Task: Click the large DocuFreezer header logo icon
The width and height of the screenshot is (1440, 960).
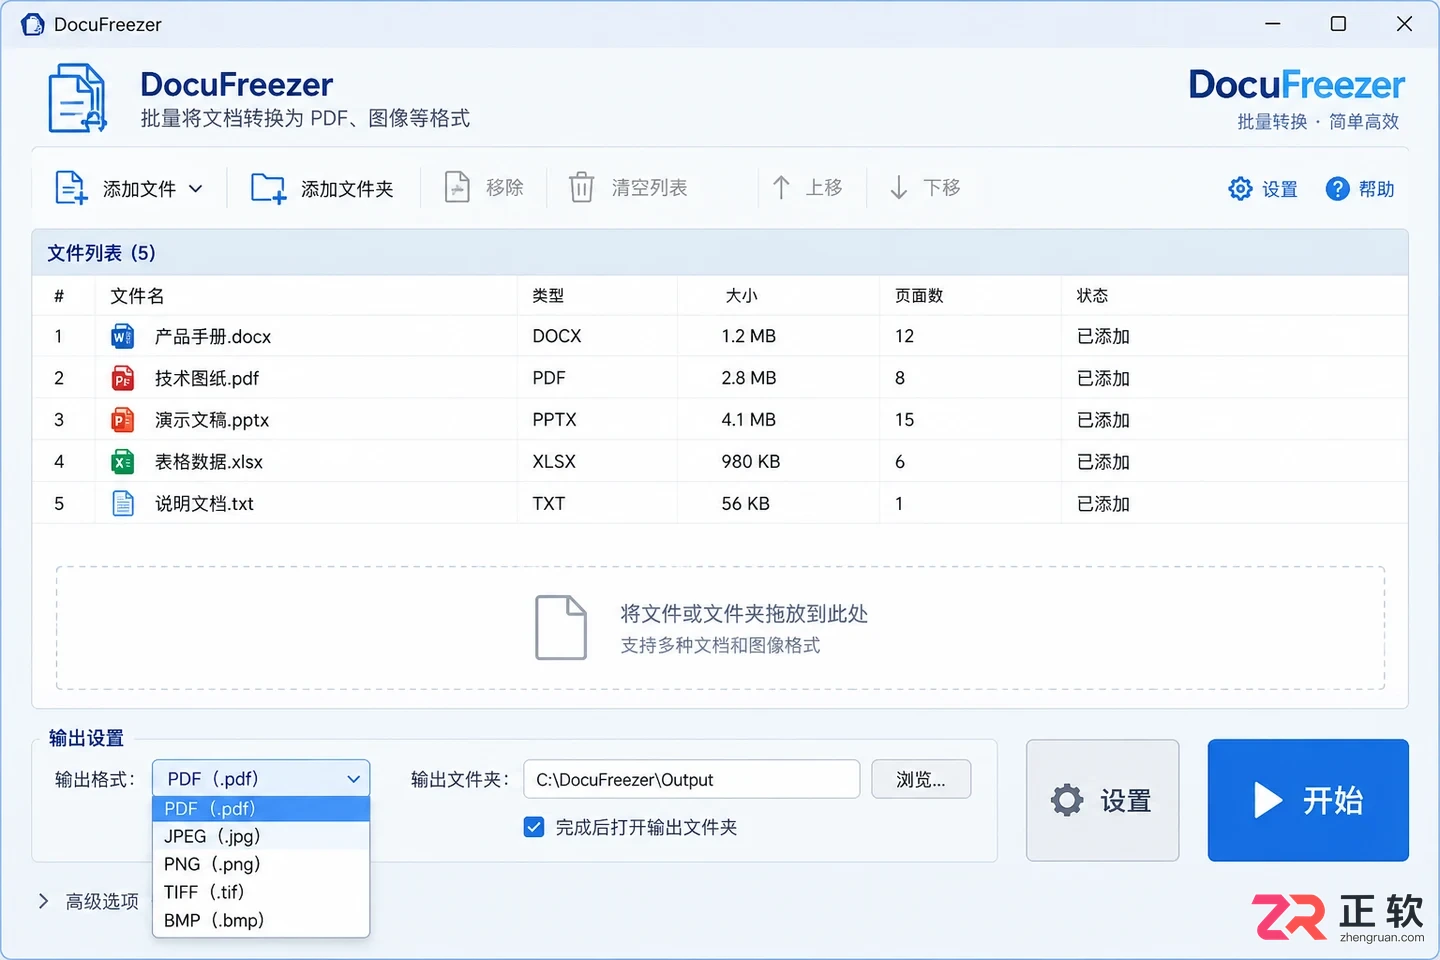Action: (x=77, y=98)
